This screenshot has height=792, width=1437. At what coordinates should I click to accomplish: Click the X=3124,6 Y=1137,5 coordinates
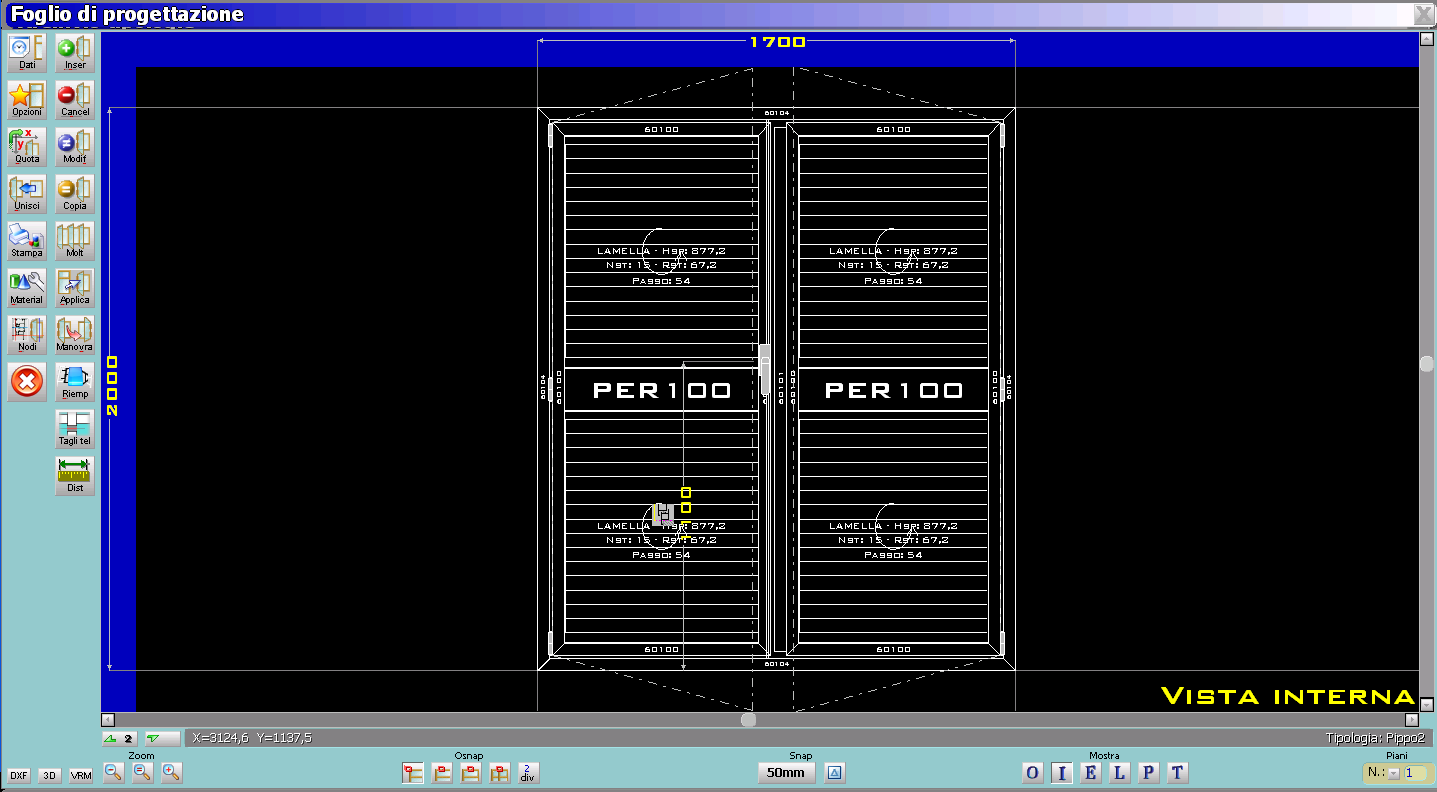[251, 738]
